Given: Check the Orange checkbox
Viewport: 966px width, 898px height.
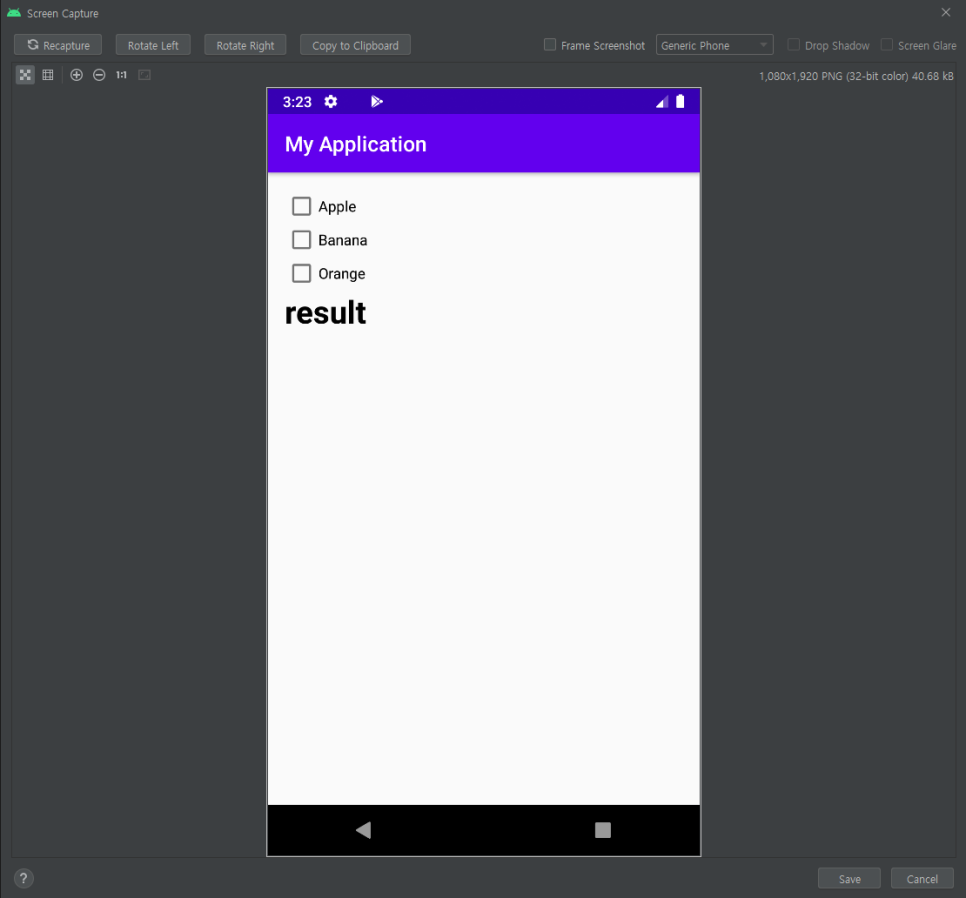Looking at the screenshot, I should [x=301, y=273].
